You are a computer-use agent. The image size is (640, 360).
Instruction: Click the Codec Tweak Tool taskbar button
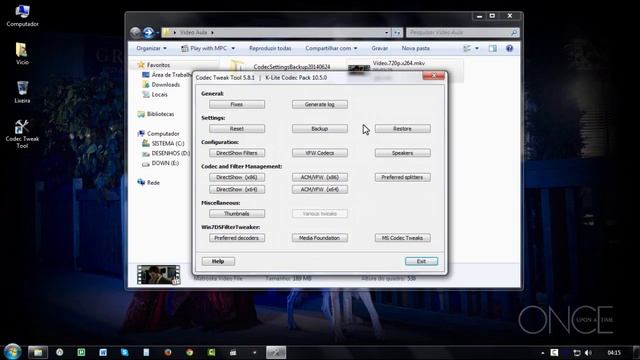coord(276,352)
